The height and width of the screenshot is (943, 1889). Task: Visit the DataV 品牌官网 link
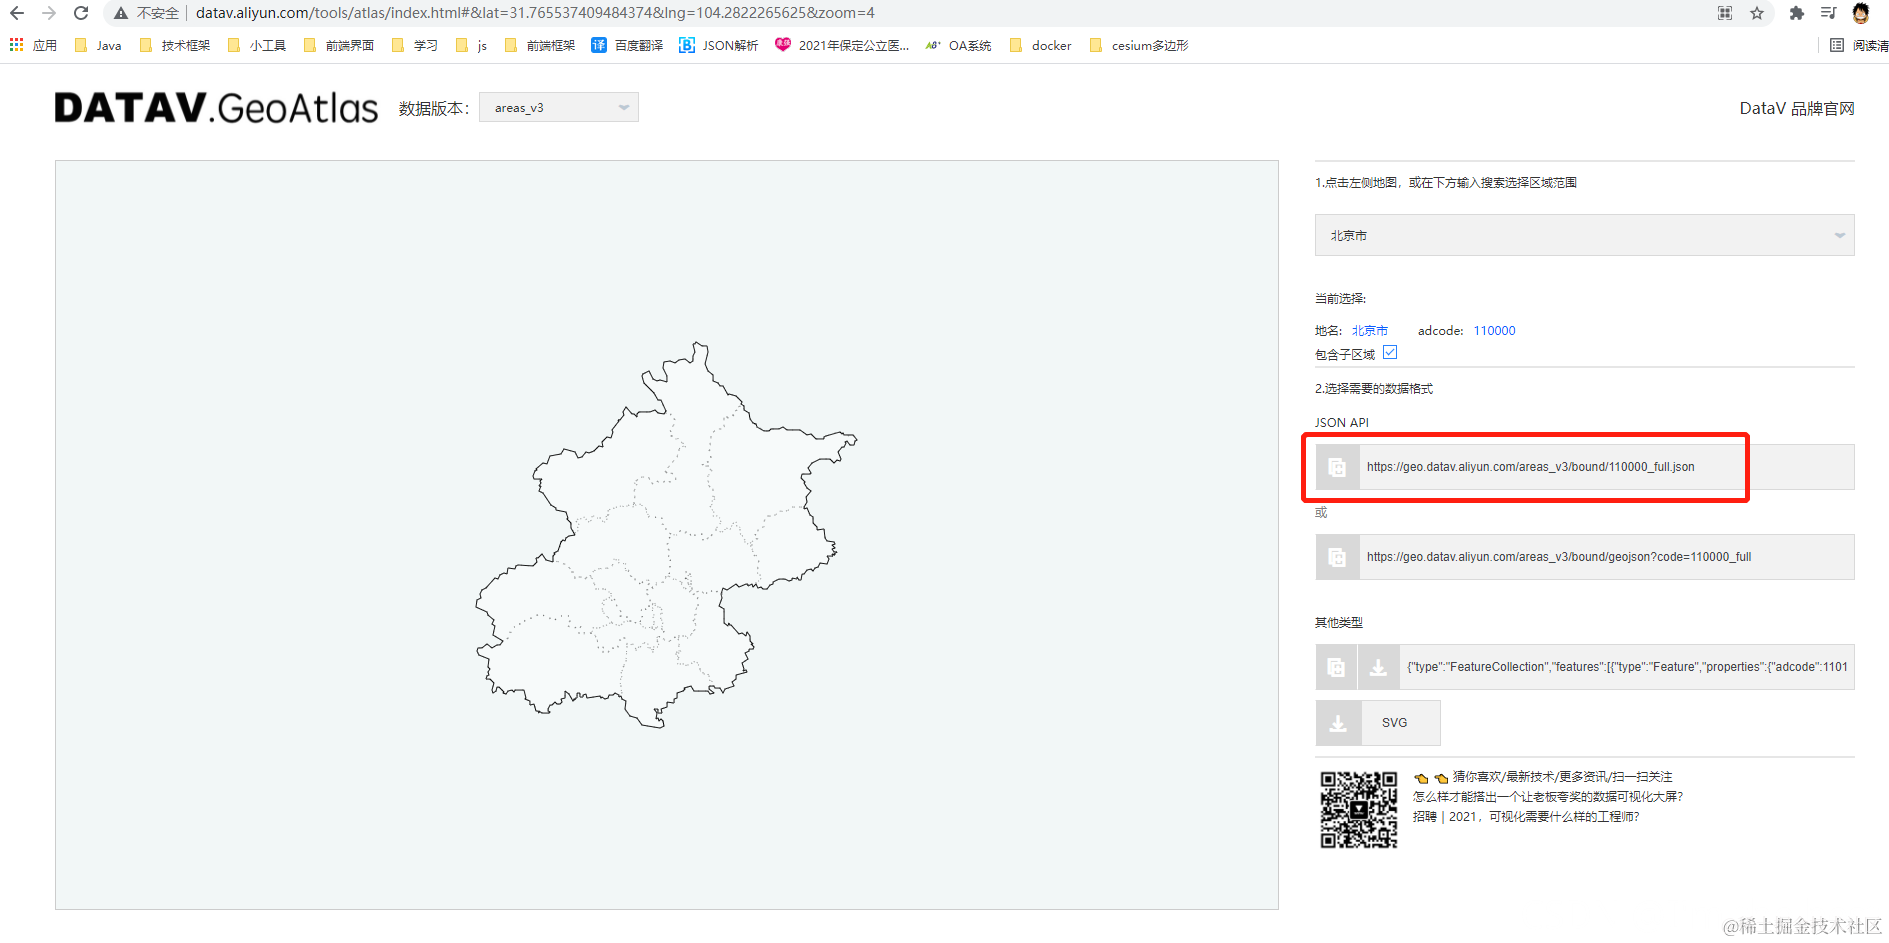point(1796,107)
